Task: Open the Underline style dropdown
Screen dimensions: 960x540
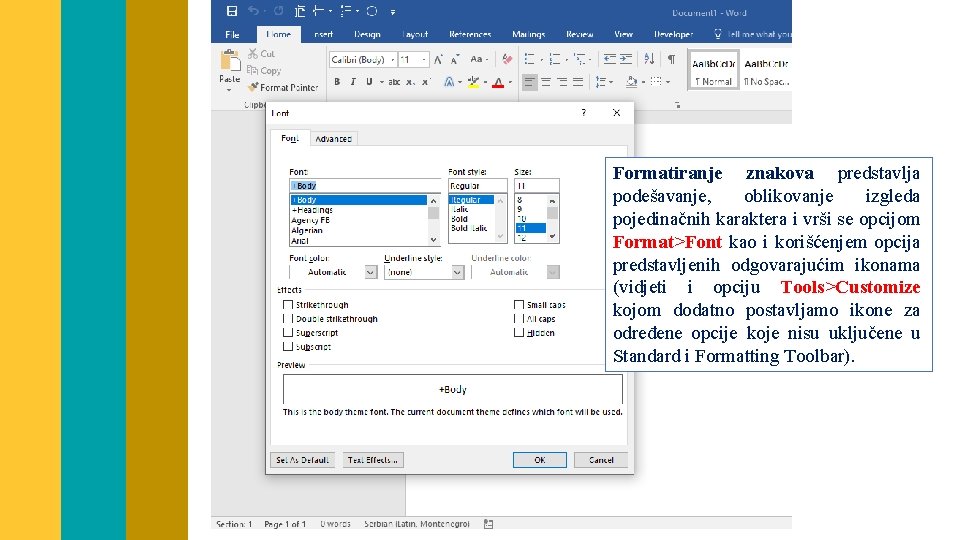Action: click(457, 272)
